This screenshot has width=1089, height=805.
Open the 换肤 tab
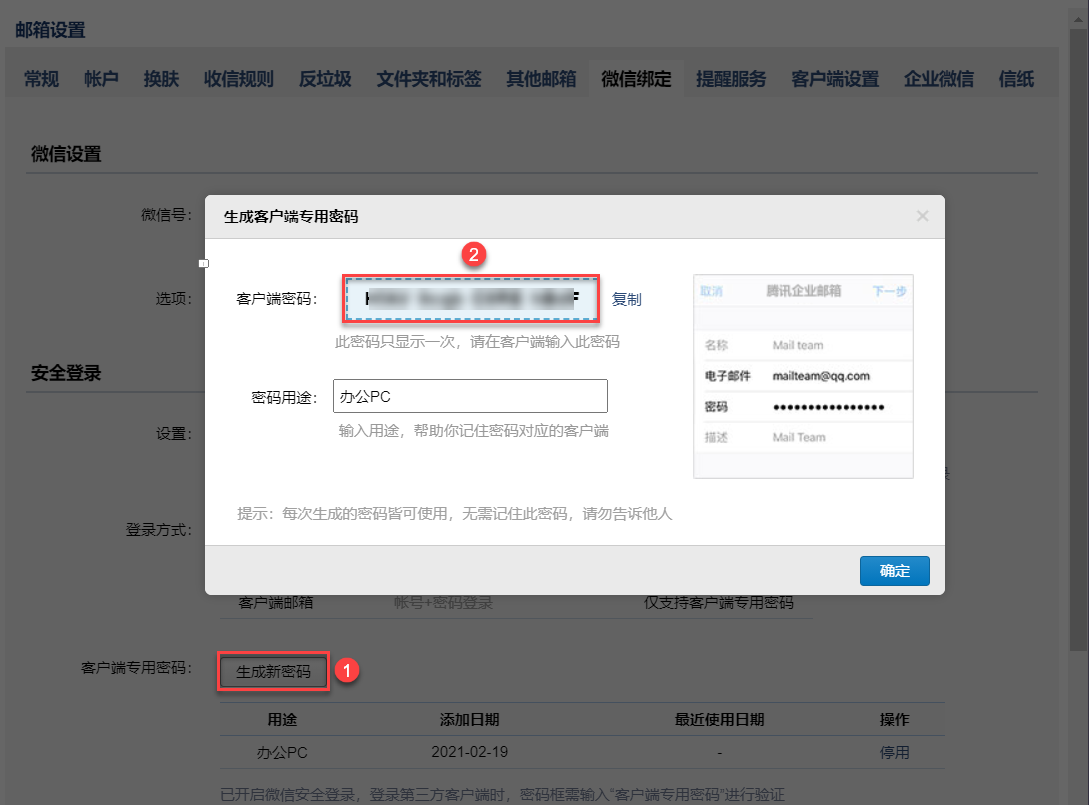(161, 79)
